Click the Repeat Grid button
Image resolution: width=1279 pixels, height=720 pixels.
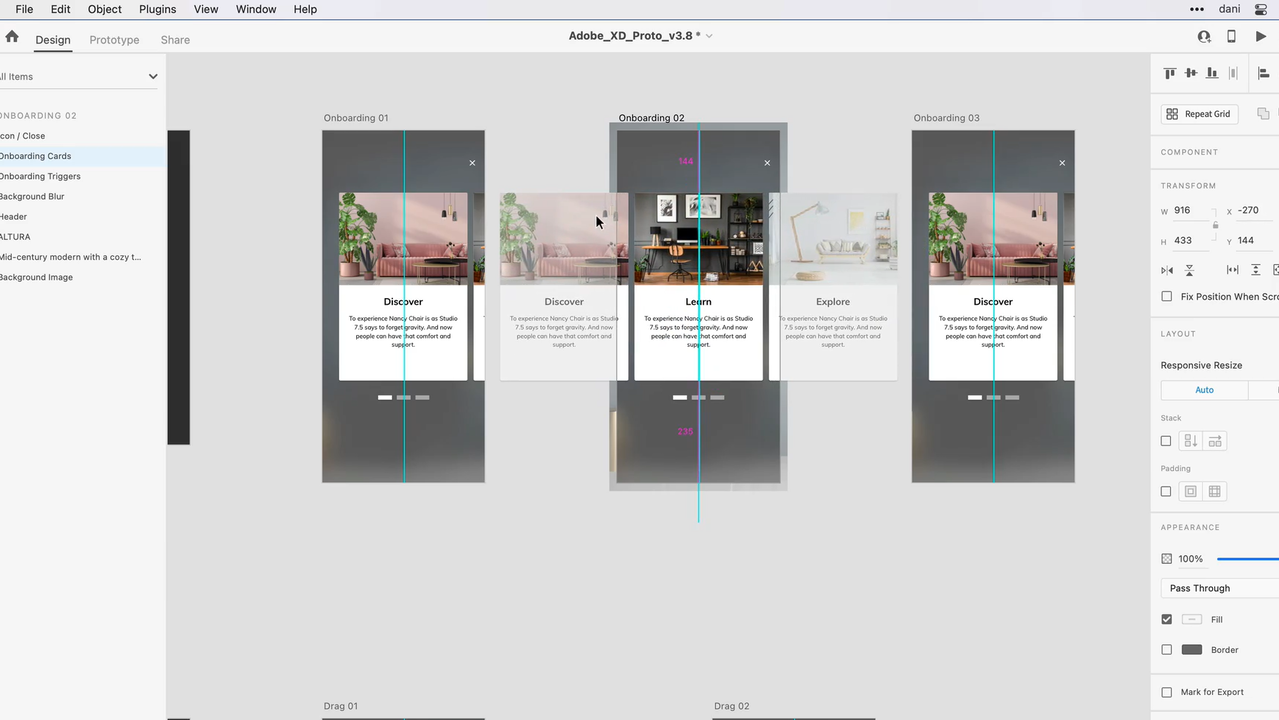(1199, 114)
